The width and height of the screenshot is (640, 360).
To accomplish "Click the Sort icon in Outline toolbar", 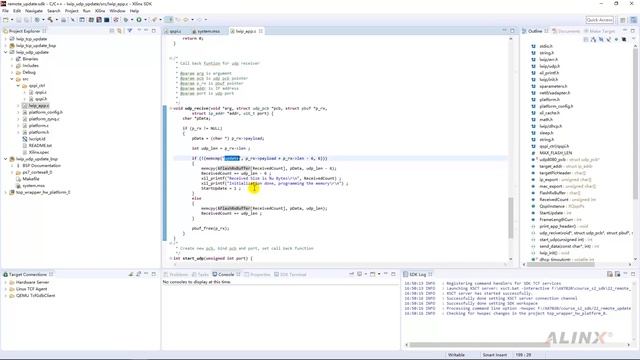I will click(x=593, y=40).
